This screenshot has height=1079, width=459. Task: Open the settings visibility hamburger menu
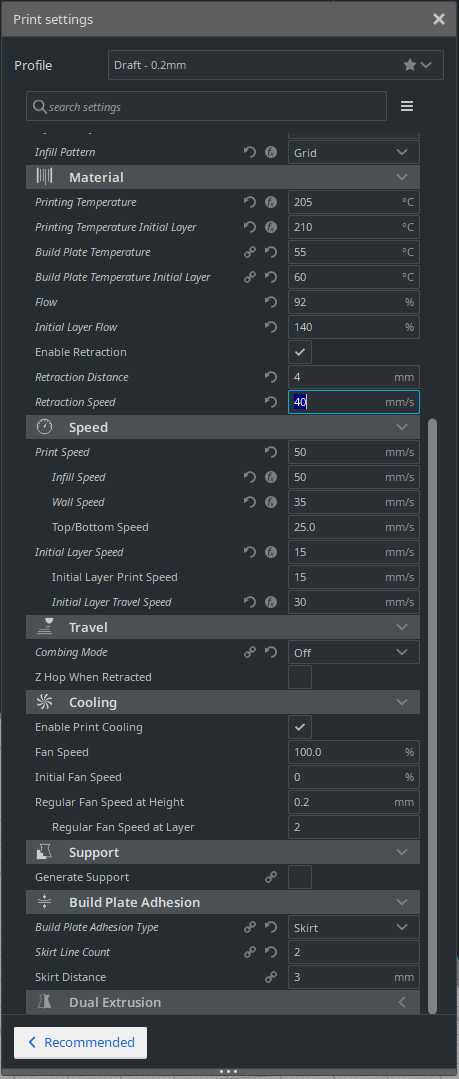pyautogui.click(x=407, y=106)
